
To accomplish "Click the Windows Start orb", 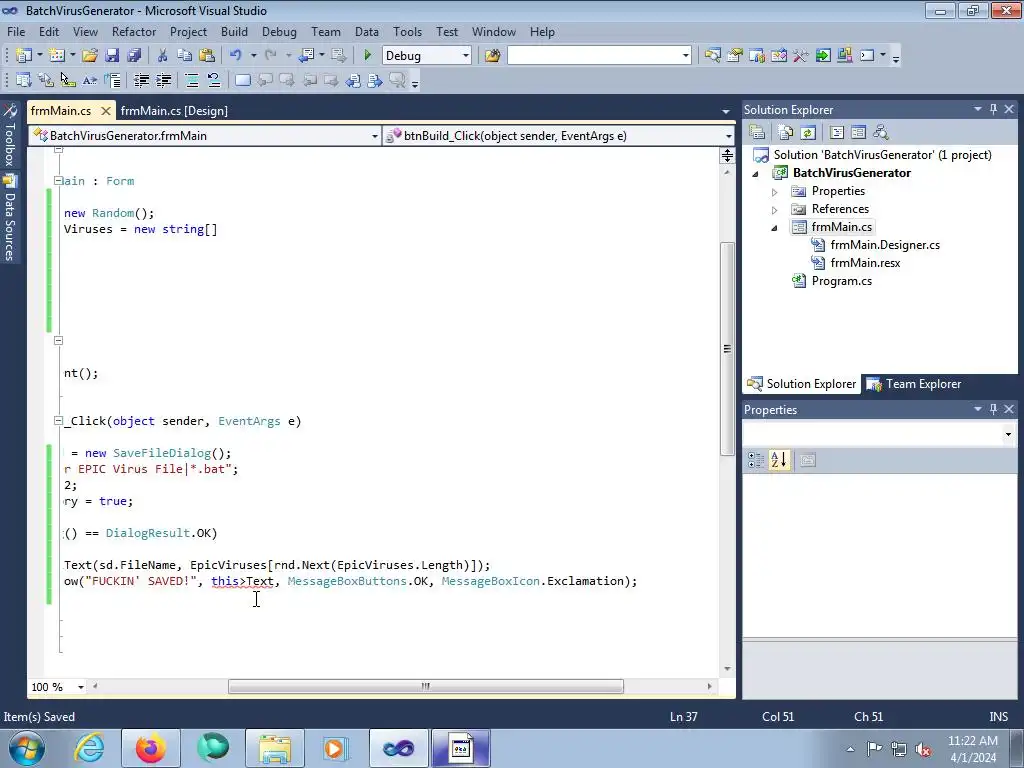I will point(27,748).
